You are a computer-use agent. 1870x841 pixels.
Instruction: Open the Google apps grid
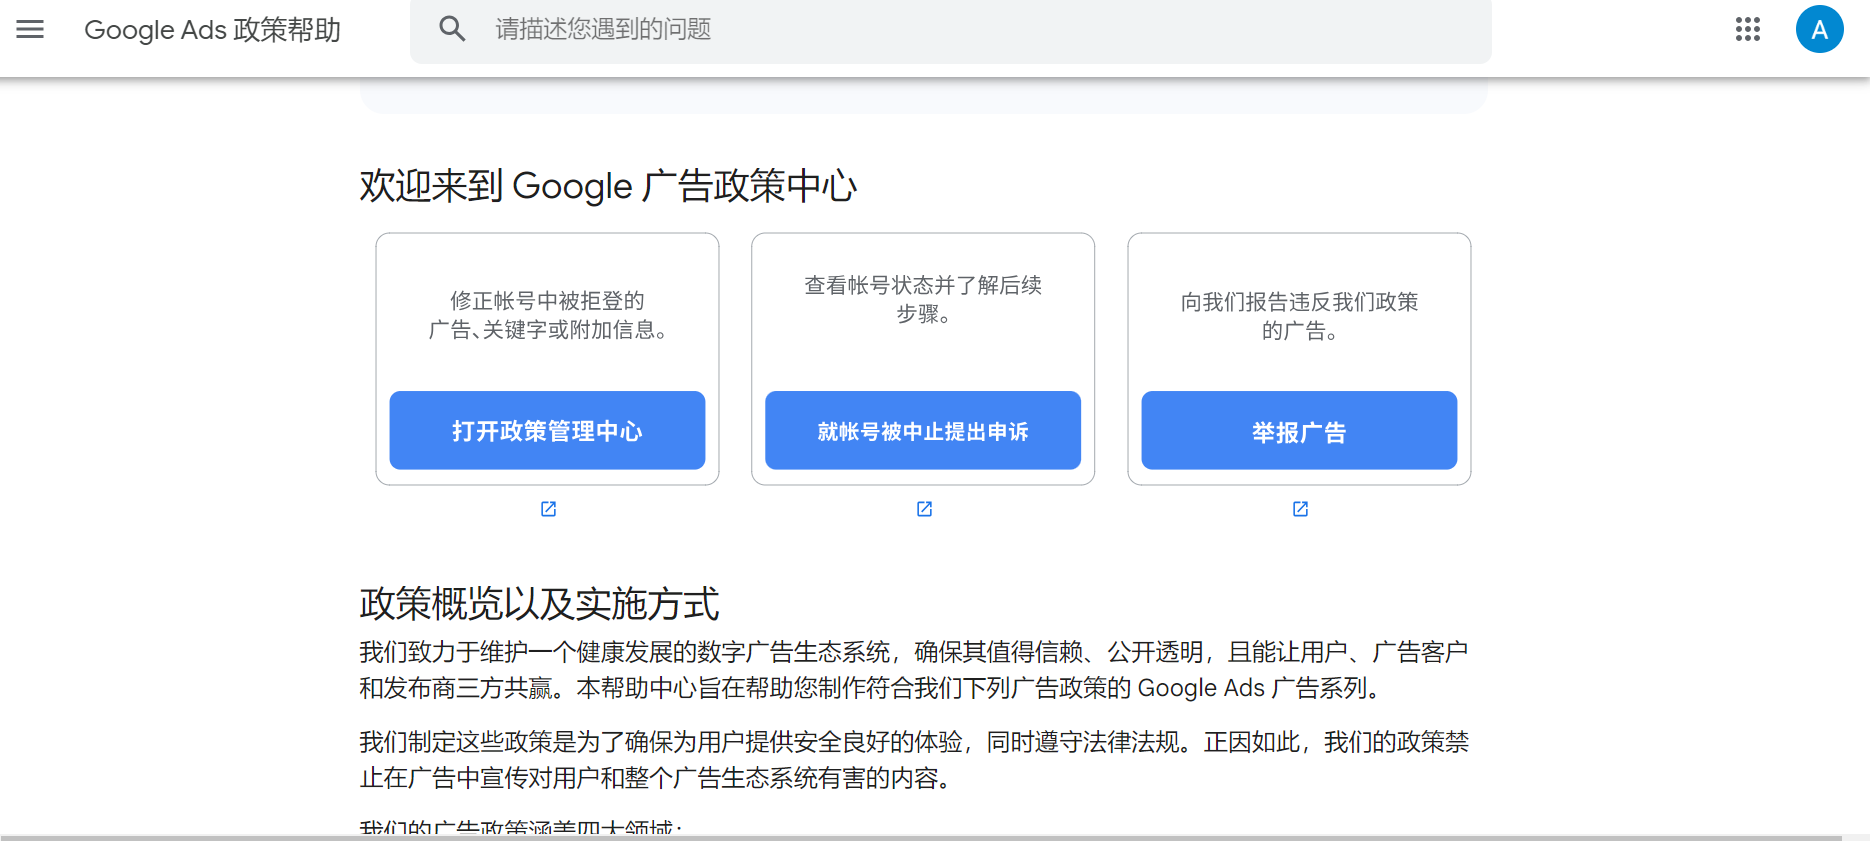pyautogui.click(x=1748, y=29)
